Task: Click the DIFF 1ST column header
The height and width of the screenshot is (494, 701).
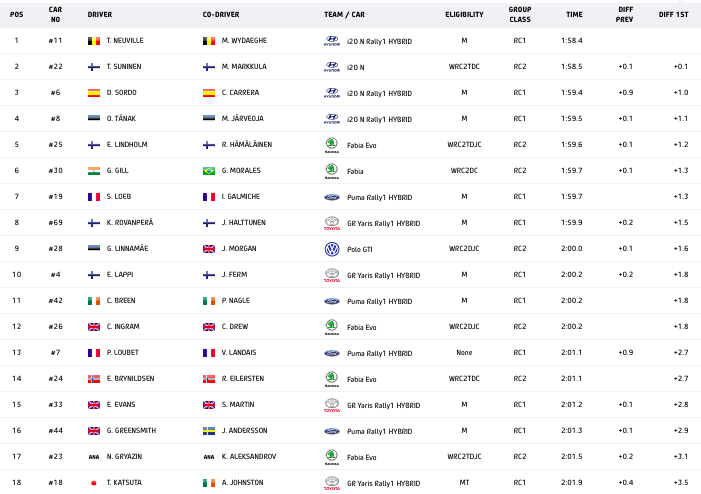Action: pyautogui.click(x=673, y=15)
